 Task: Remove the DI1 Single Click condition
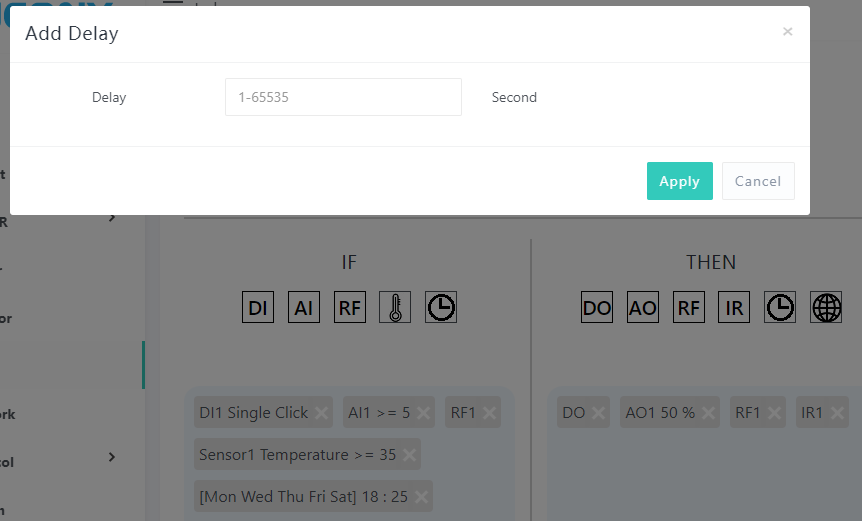[x=321, y=413]
